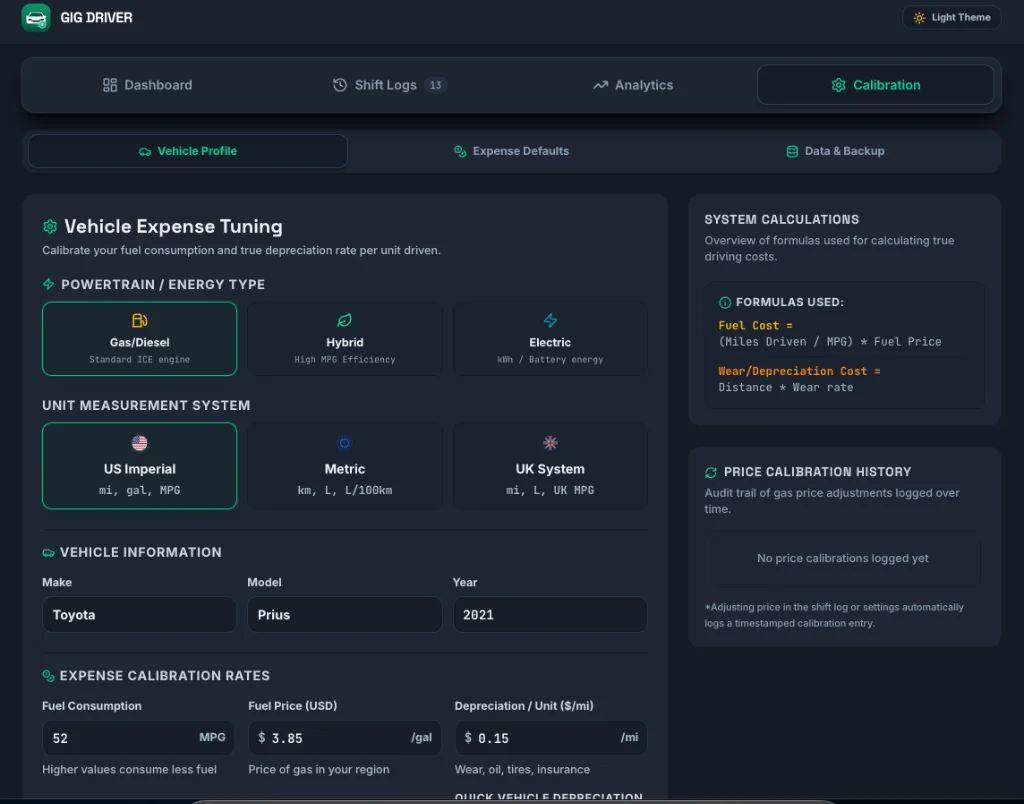Choose the Hybrid powertrain option
The height and width of the screenshot is (804, 1024).
(x=345, y=338)
